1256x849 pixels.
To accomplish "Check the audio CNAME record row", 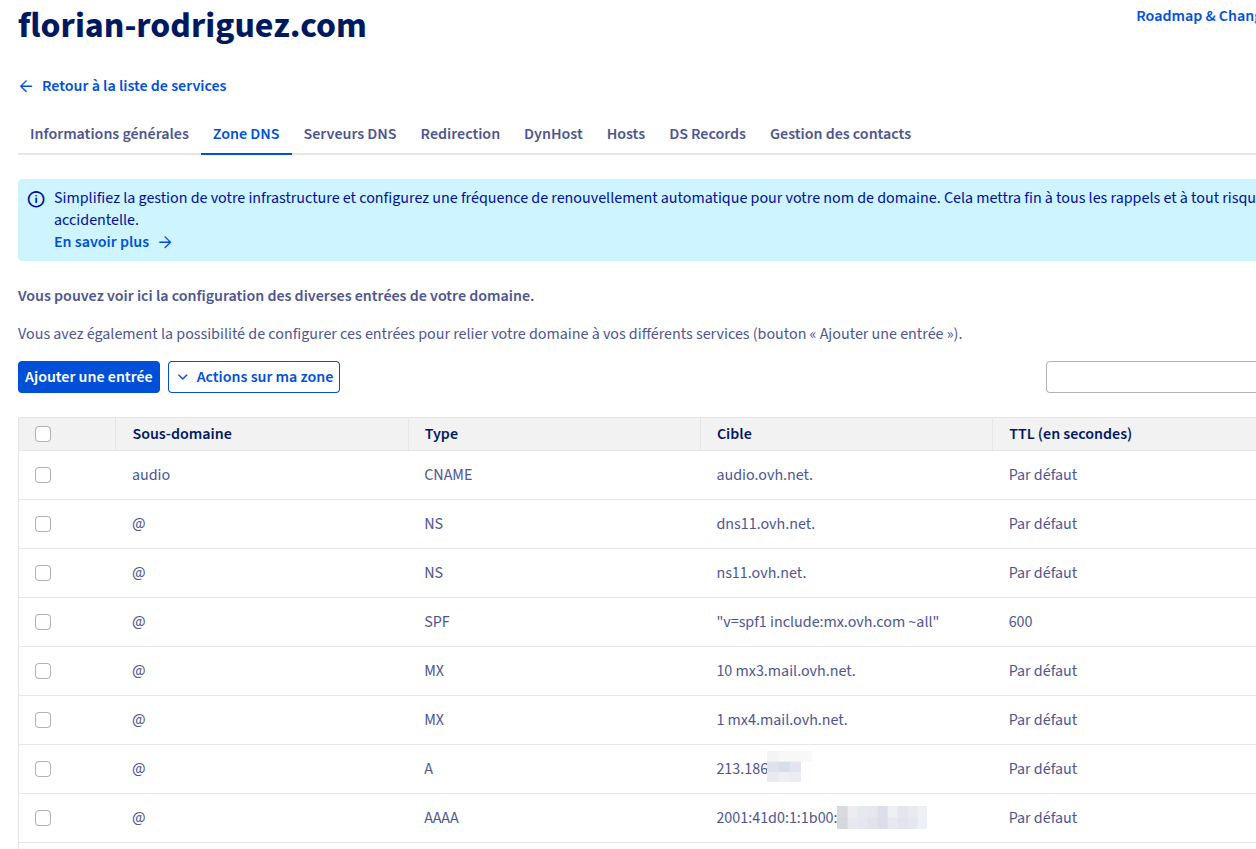I will (x=43, y=475).
